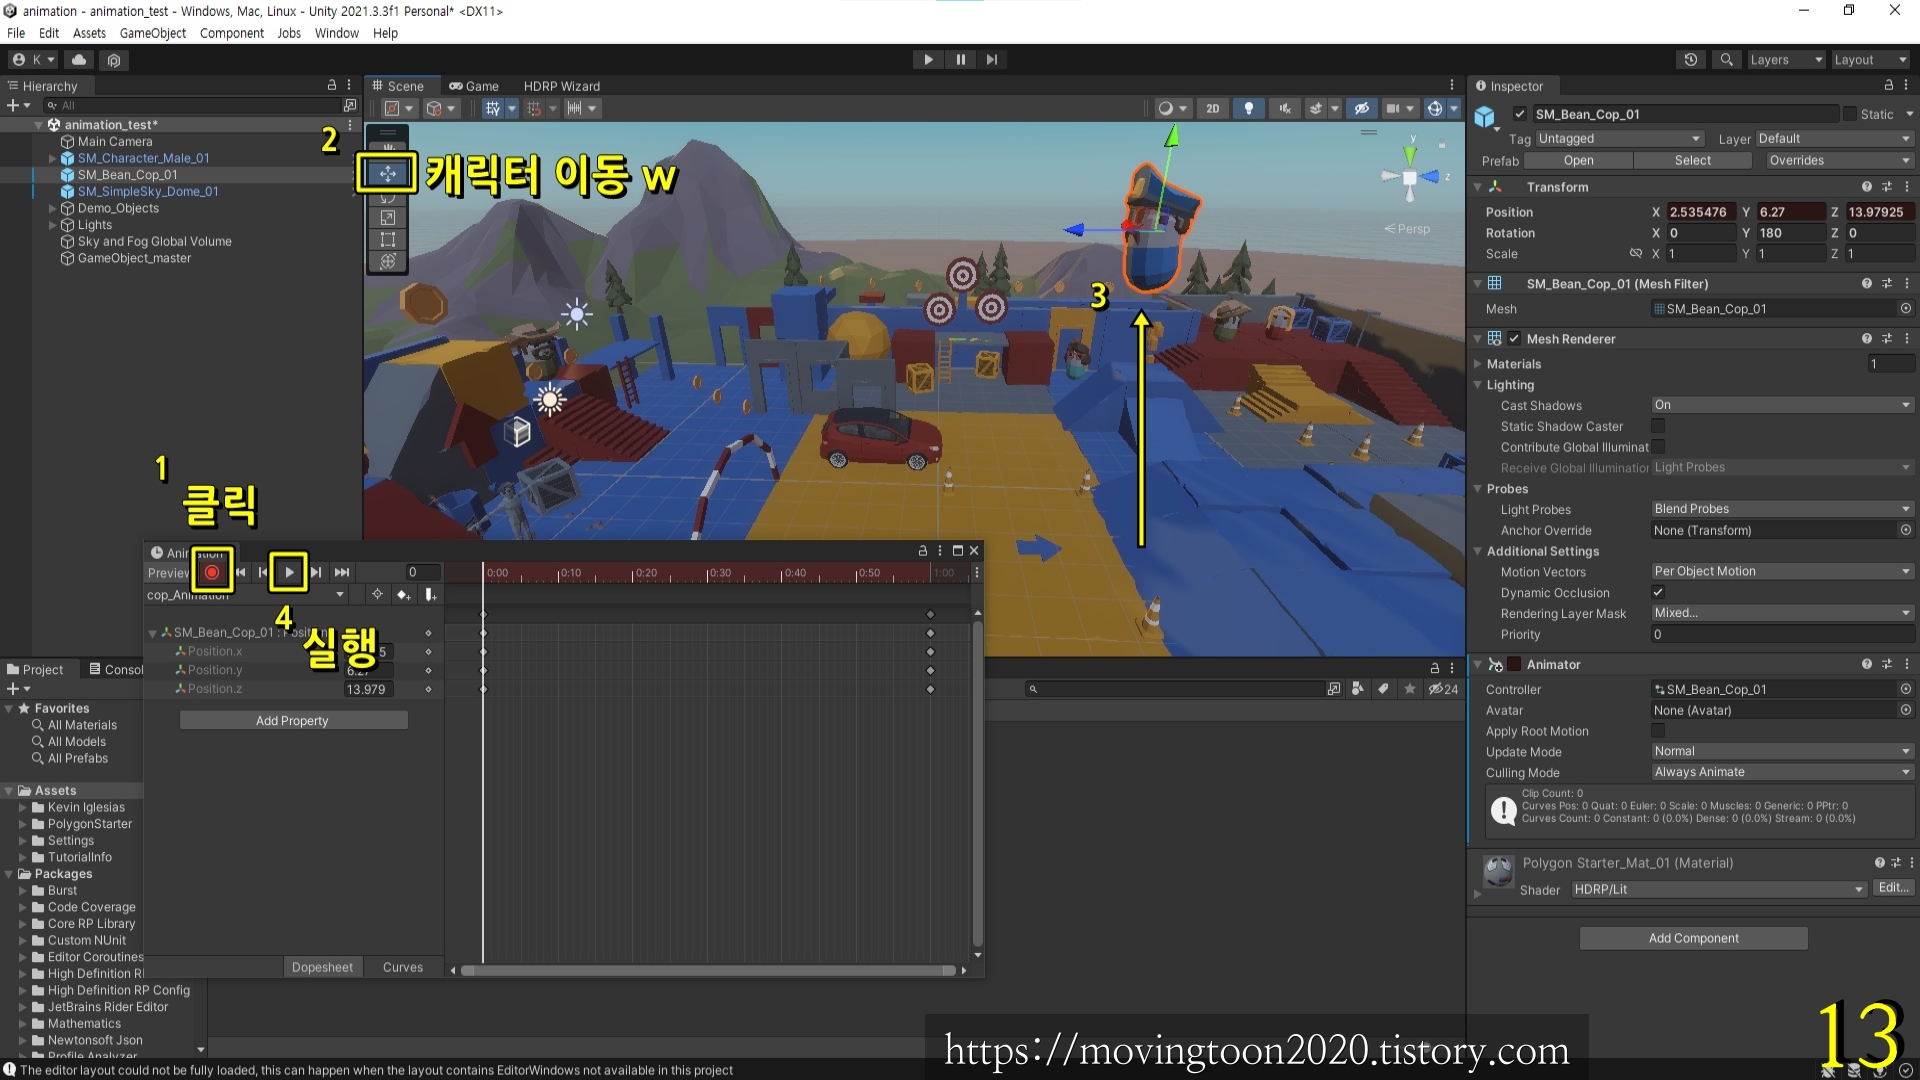Click the Add Property button
The height and width of the screenshot is (1080, 1920).
(293, 720)
